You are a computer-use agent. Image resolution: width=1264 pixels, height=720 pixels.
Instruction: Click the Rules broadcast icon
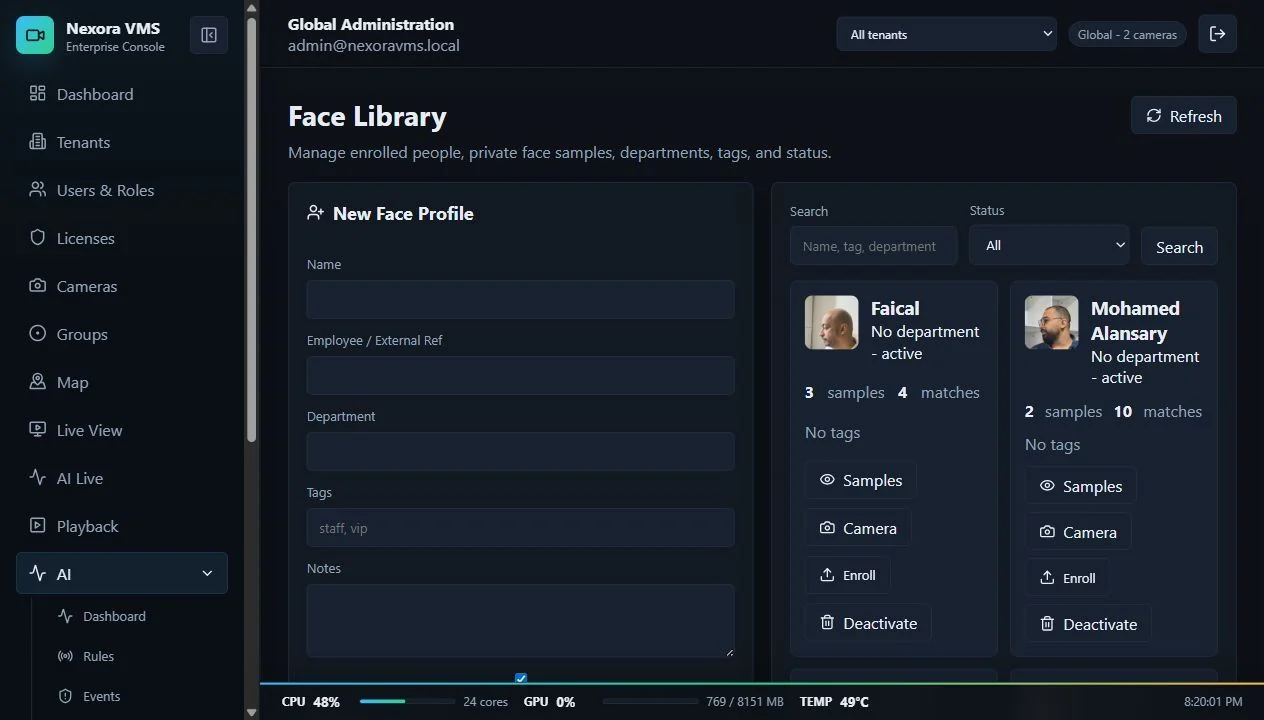(66, 656)
